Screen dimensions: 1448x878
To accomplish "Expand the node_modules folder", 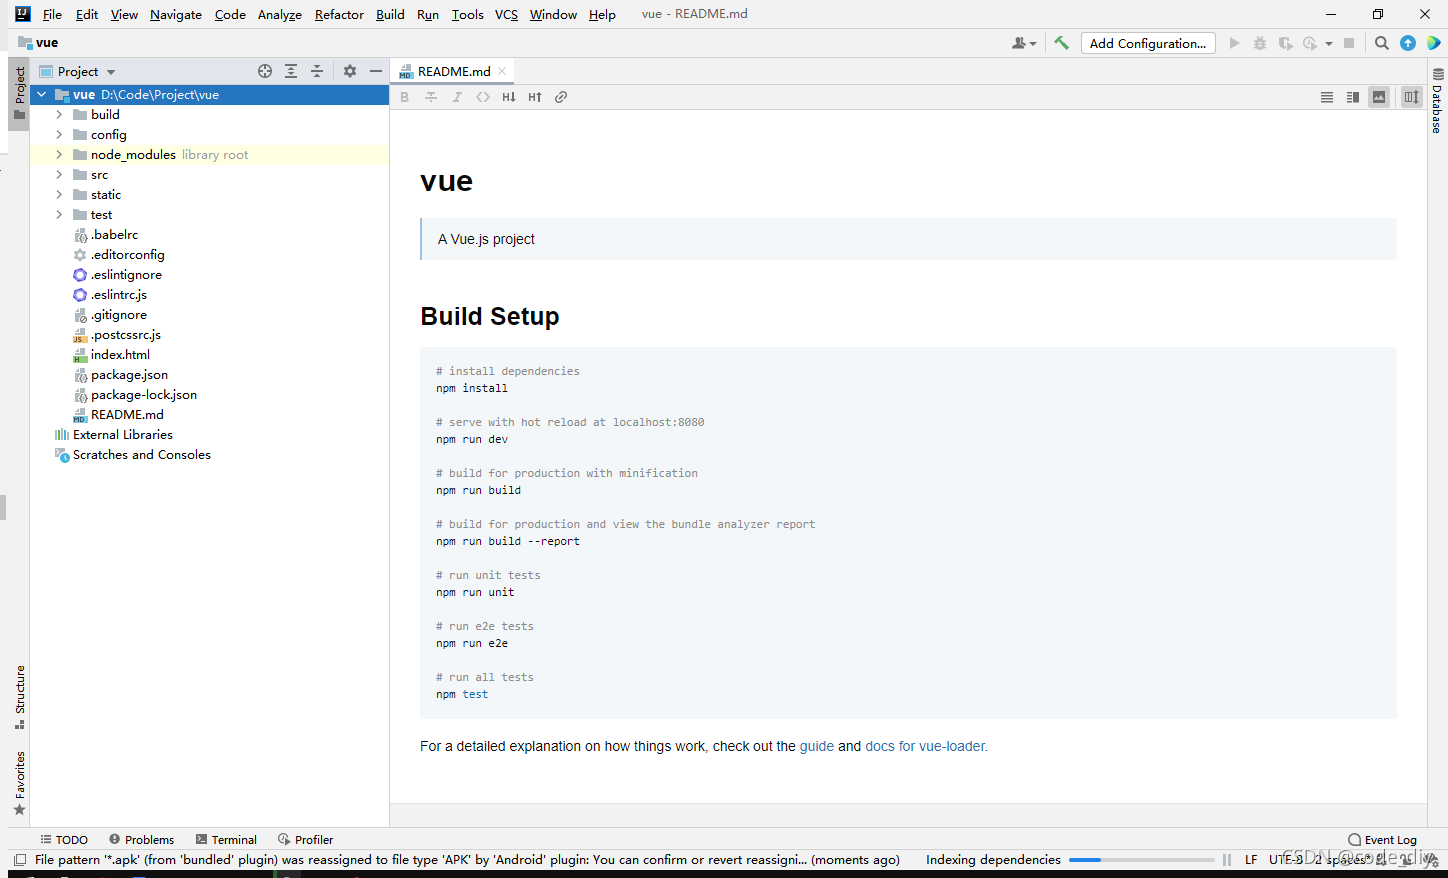I will pos(59,155).
